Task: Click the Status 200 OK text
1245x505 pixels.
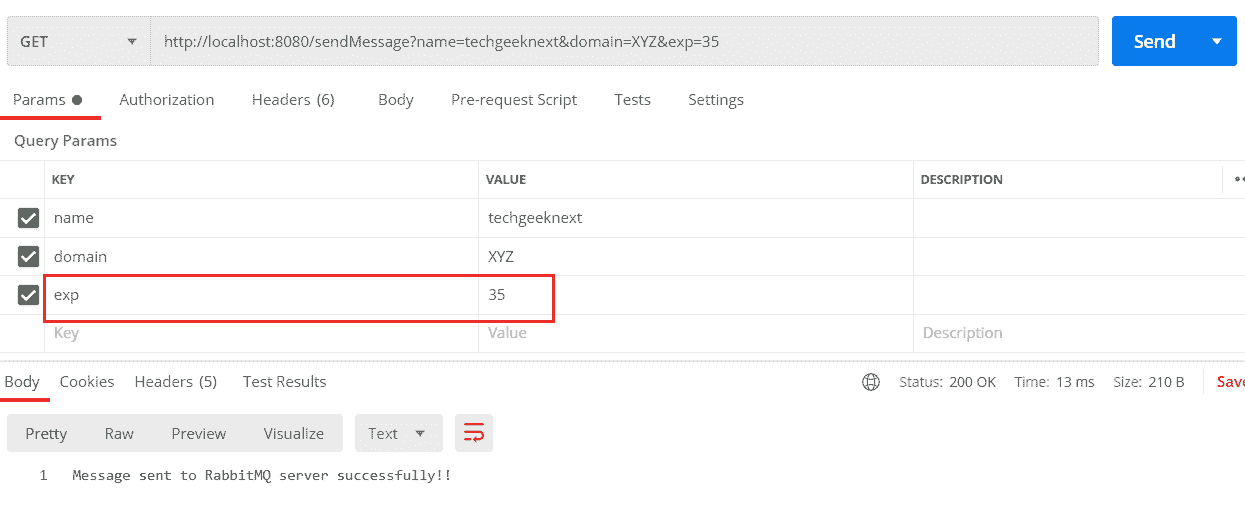Action: coord(948,382)
